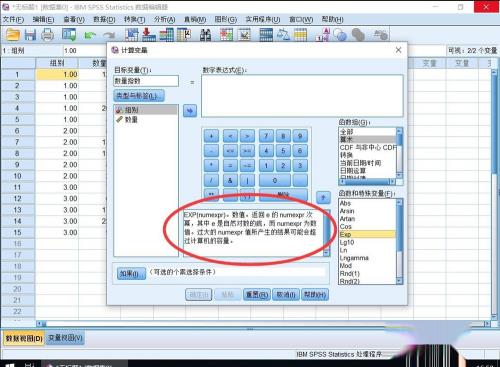Click the blue arrow to move variable into expression
500x367 pixels.
point(190,111)
